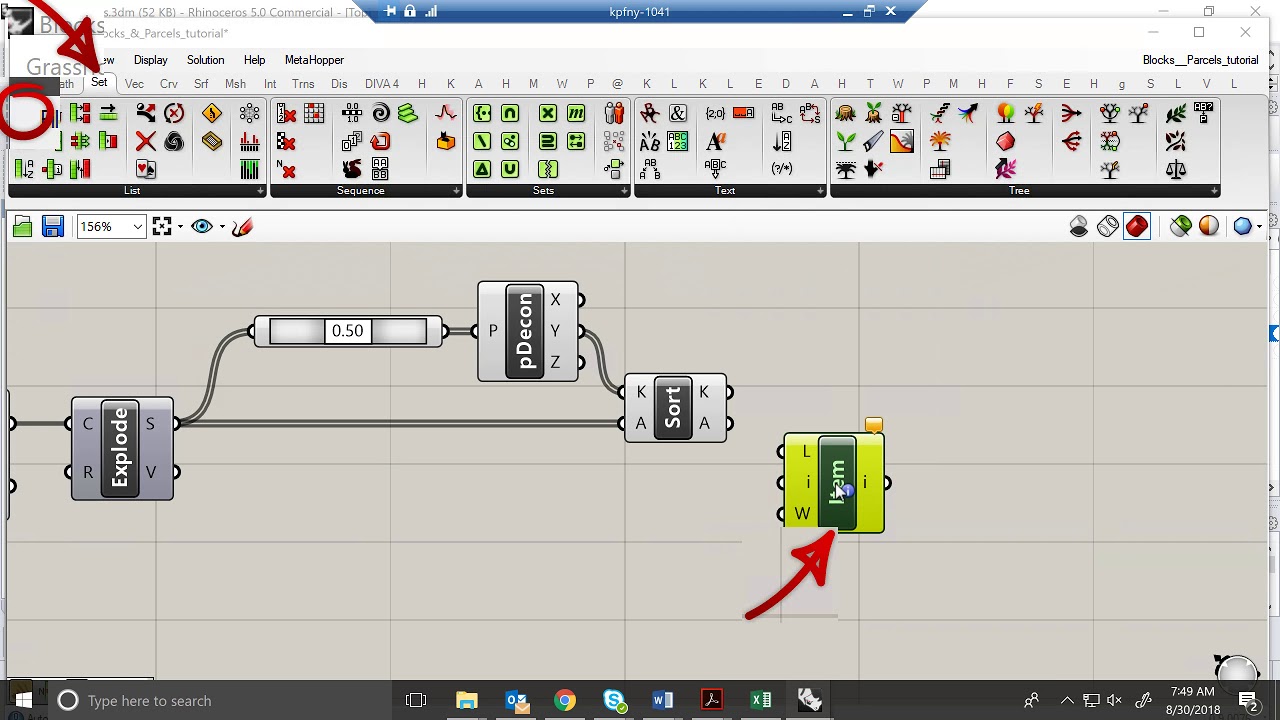Image resolution: width=1280 pixels, height=720 pixels.
Task: Switch to wireframe preview mode
Action: [x=1108, y=227]
